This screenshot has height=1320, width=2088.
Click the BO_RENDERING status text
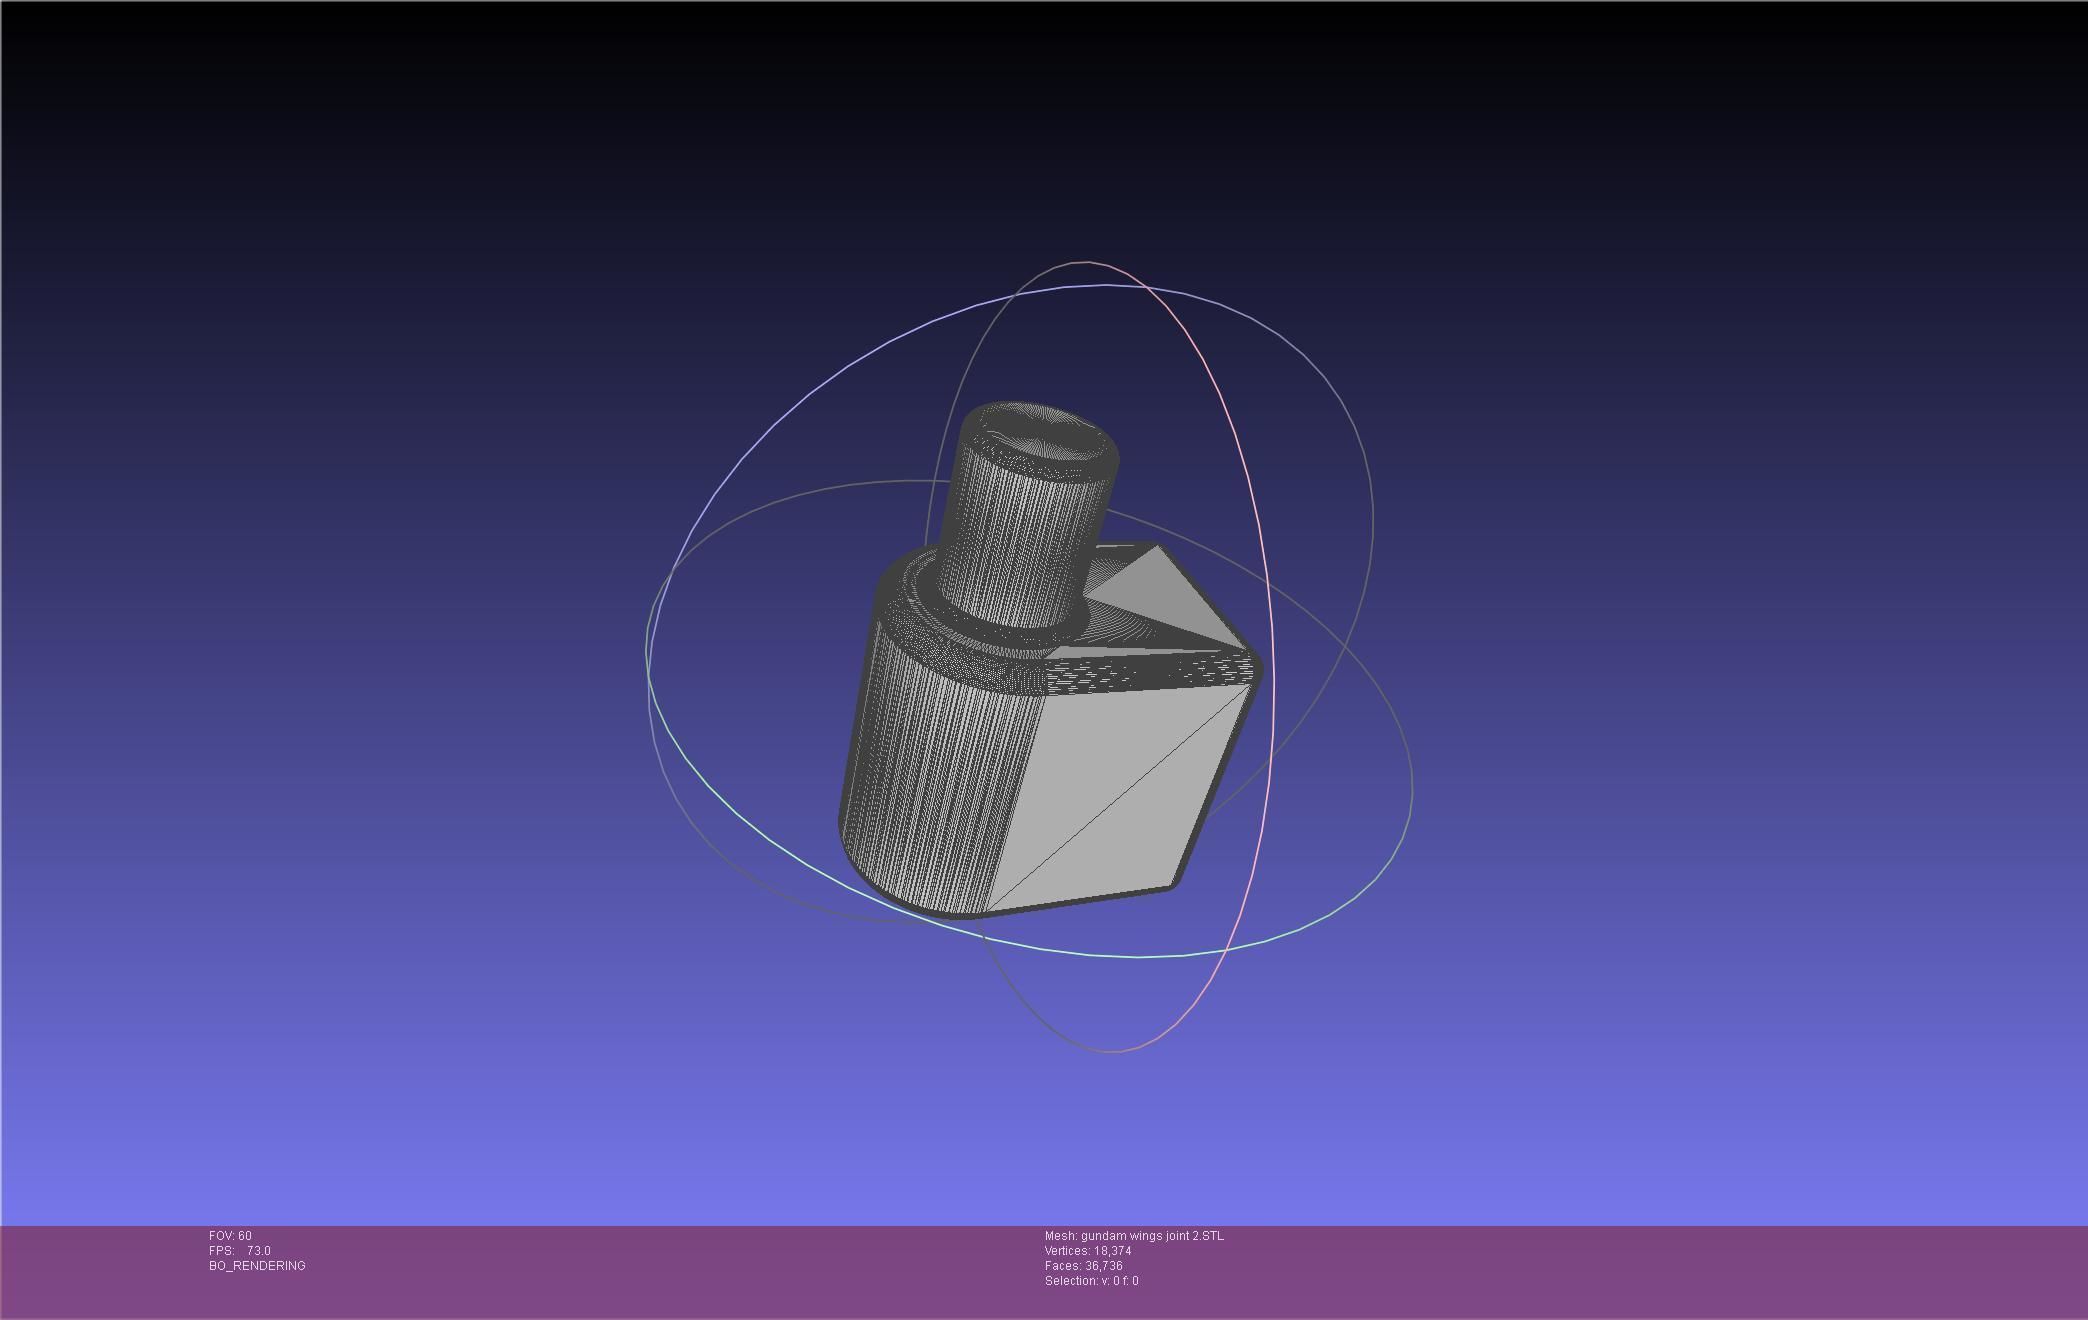coord(257,1266)
